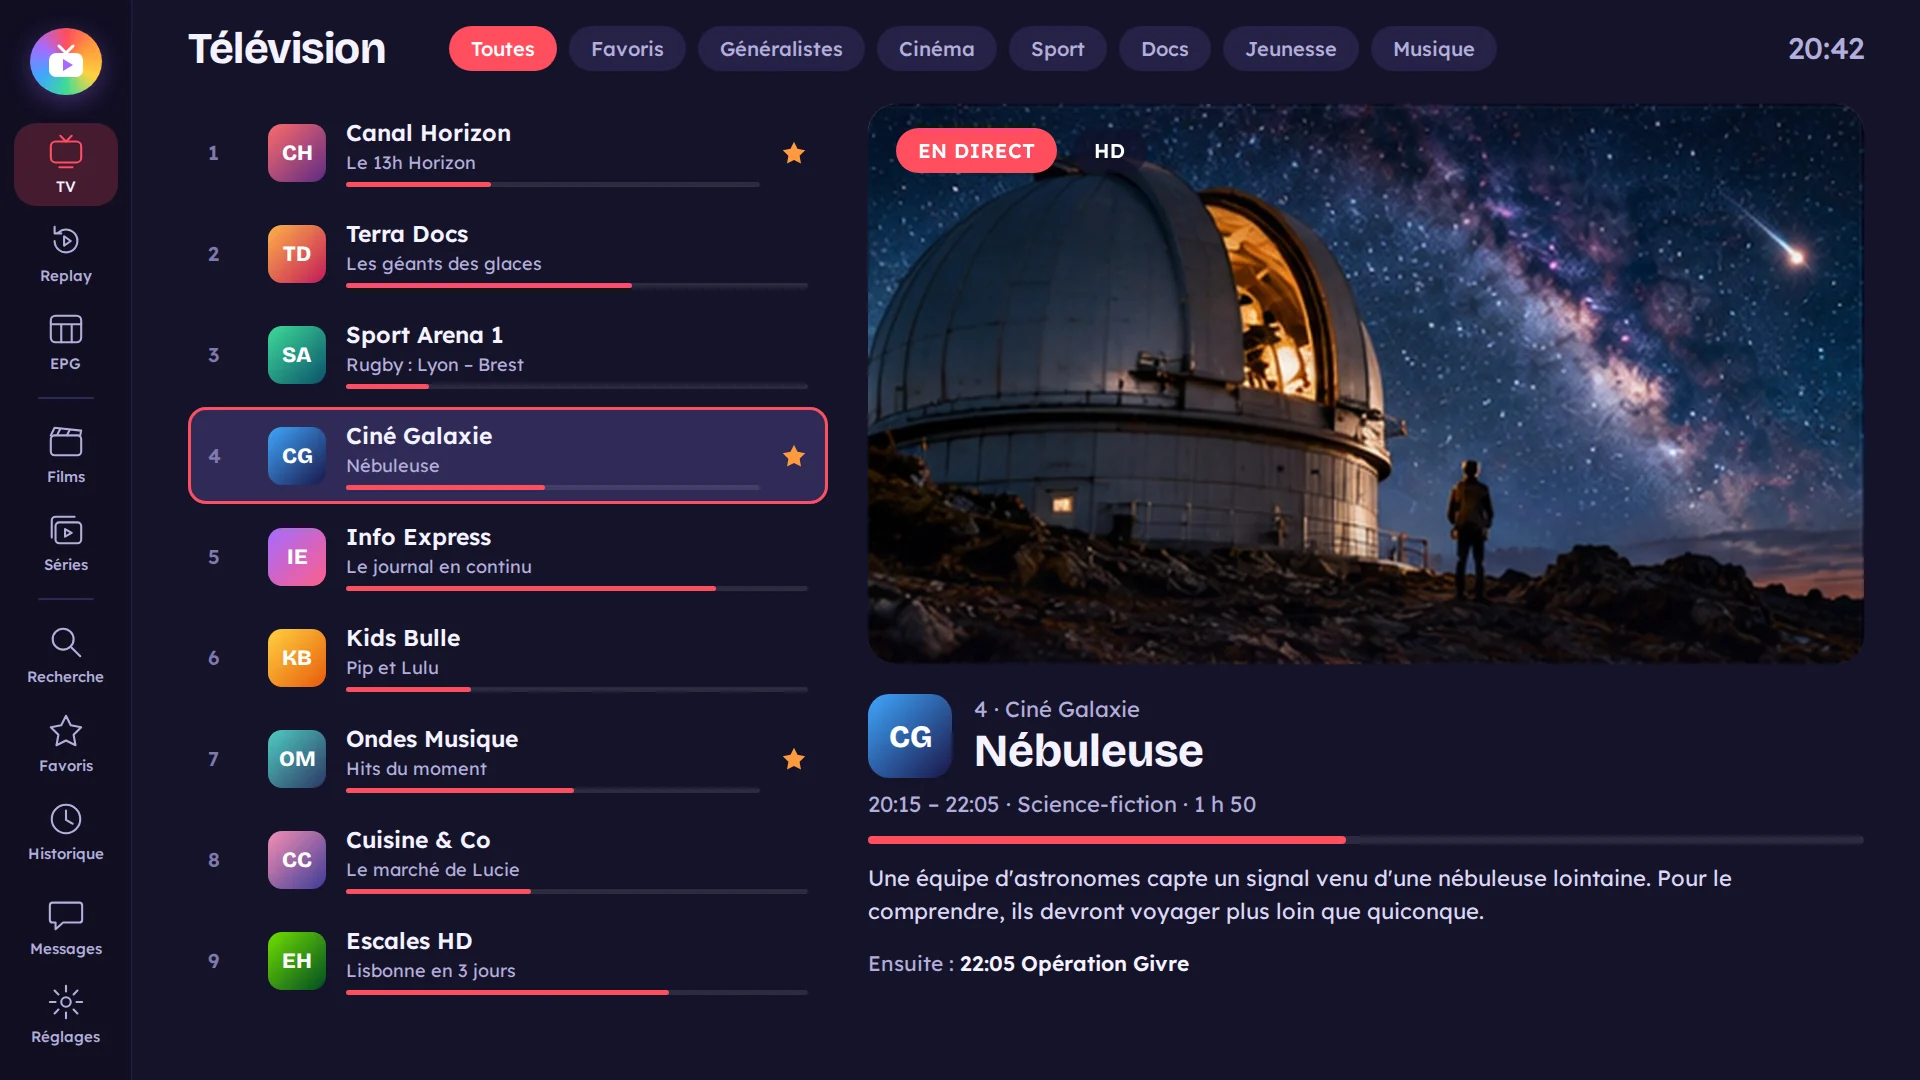This screenshot has height=1080, width=1920.
Task: Click program Le marché de Lucie
Action: pyautogui.click(x=433, y=870)
